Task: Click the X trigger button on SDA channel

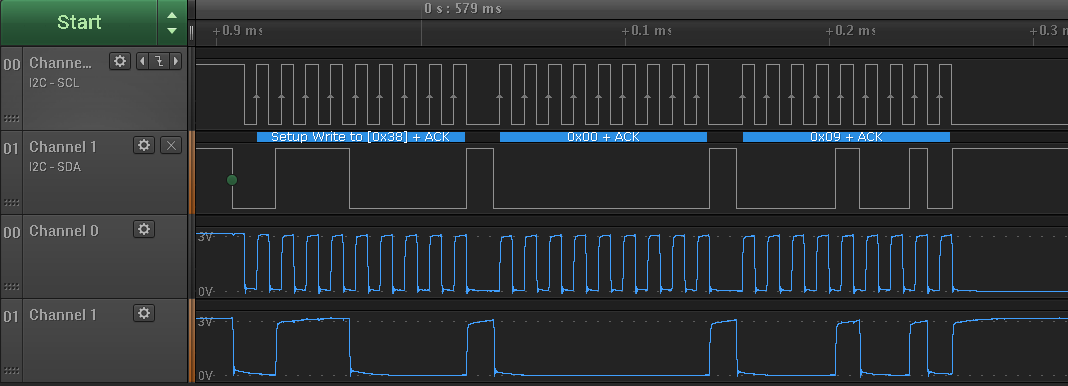Action: click(x=171, y=145)
